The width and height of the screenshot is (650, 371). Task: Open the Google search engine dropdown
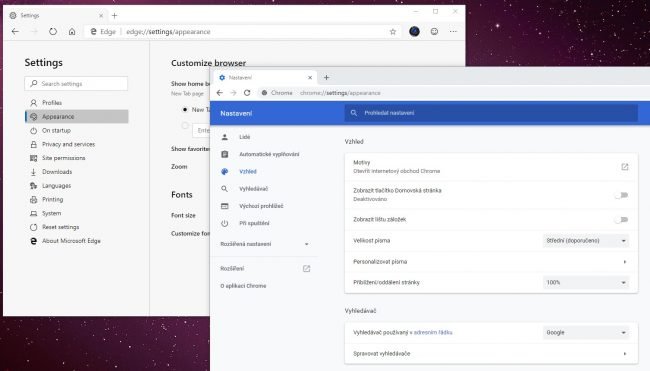[x=585, y=332]
